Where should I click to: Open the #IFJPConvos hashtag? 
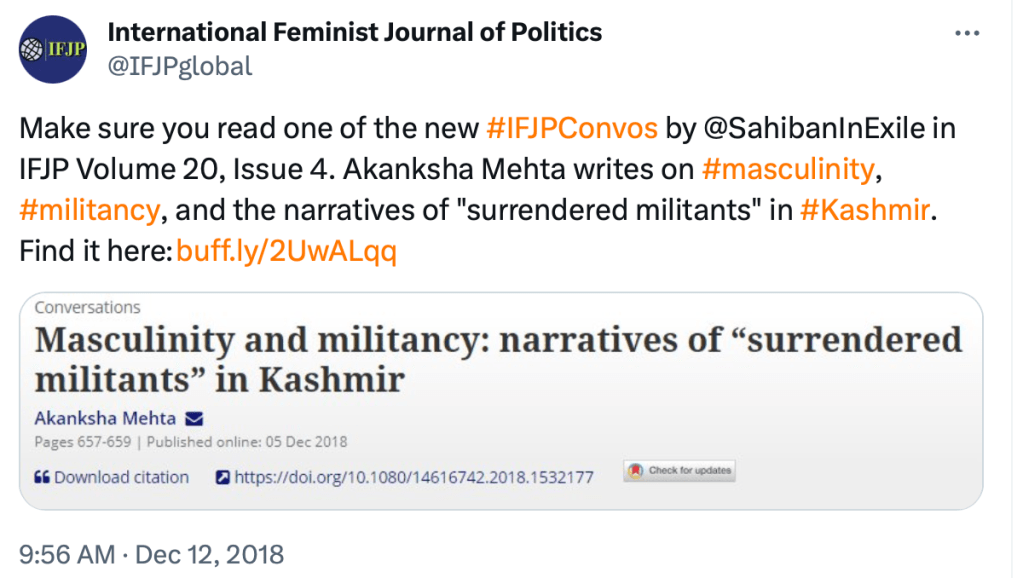tap(572, 129)
